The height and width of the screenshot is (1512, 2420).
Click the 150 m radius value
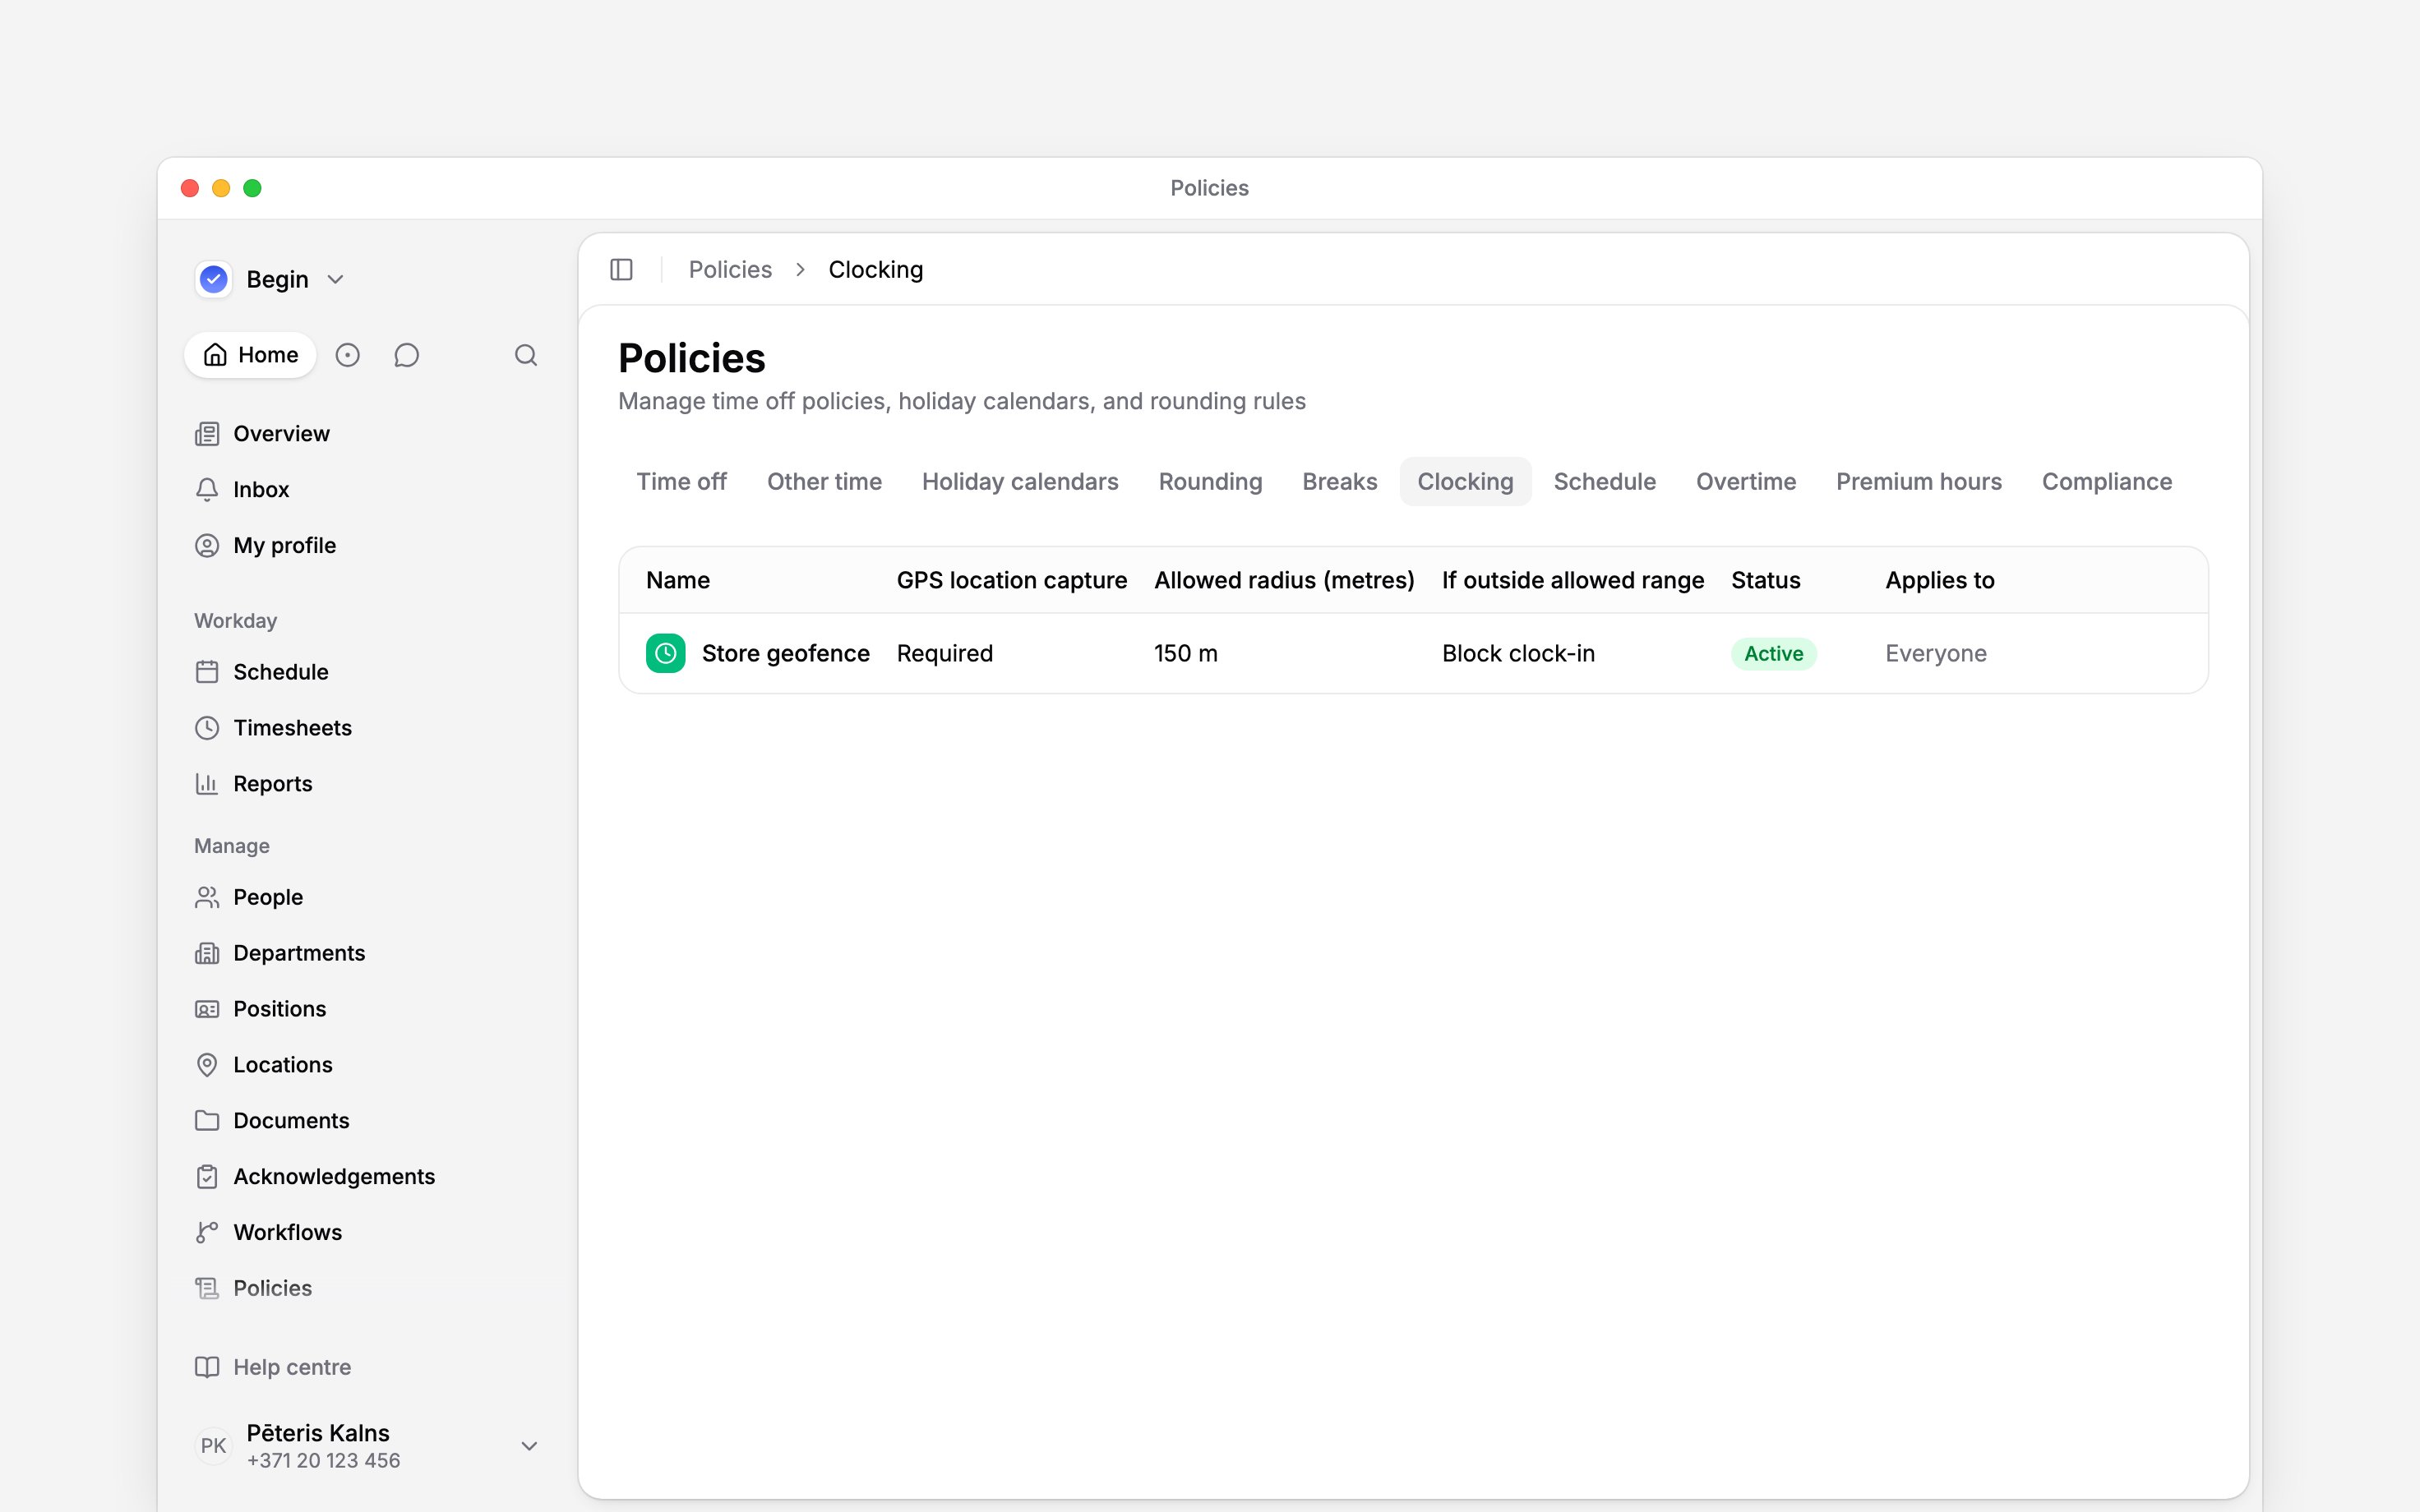(x=1185, y=654)
